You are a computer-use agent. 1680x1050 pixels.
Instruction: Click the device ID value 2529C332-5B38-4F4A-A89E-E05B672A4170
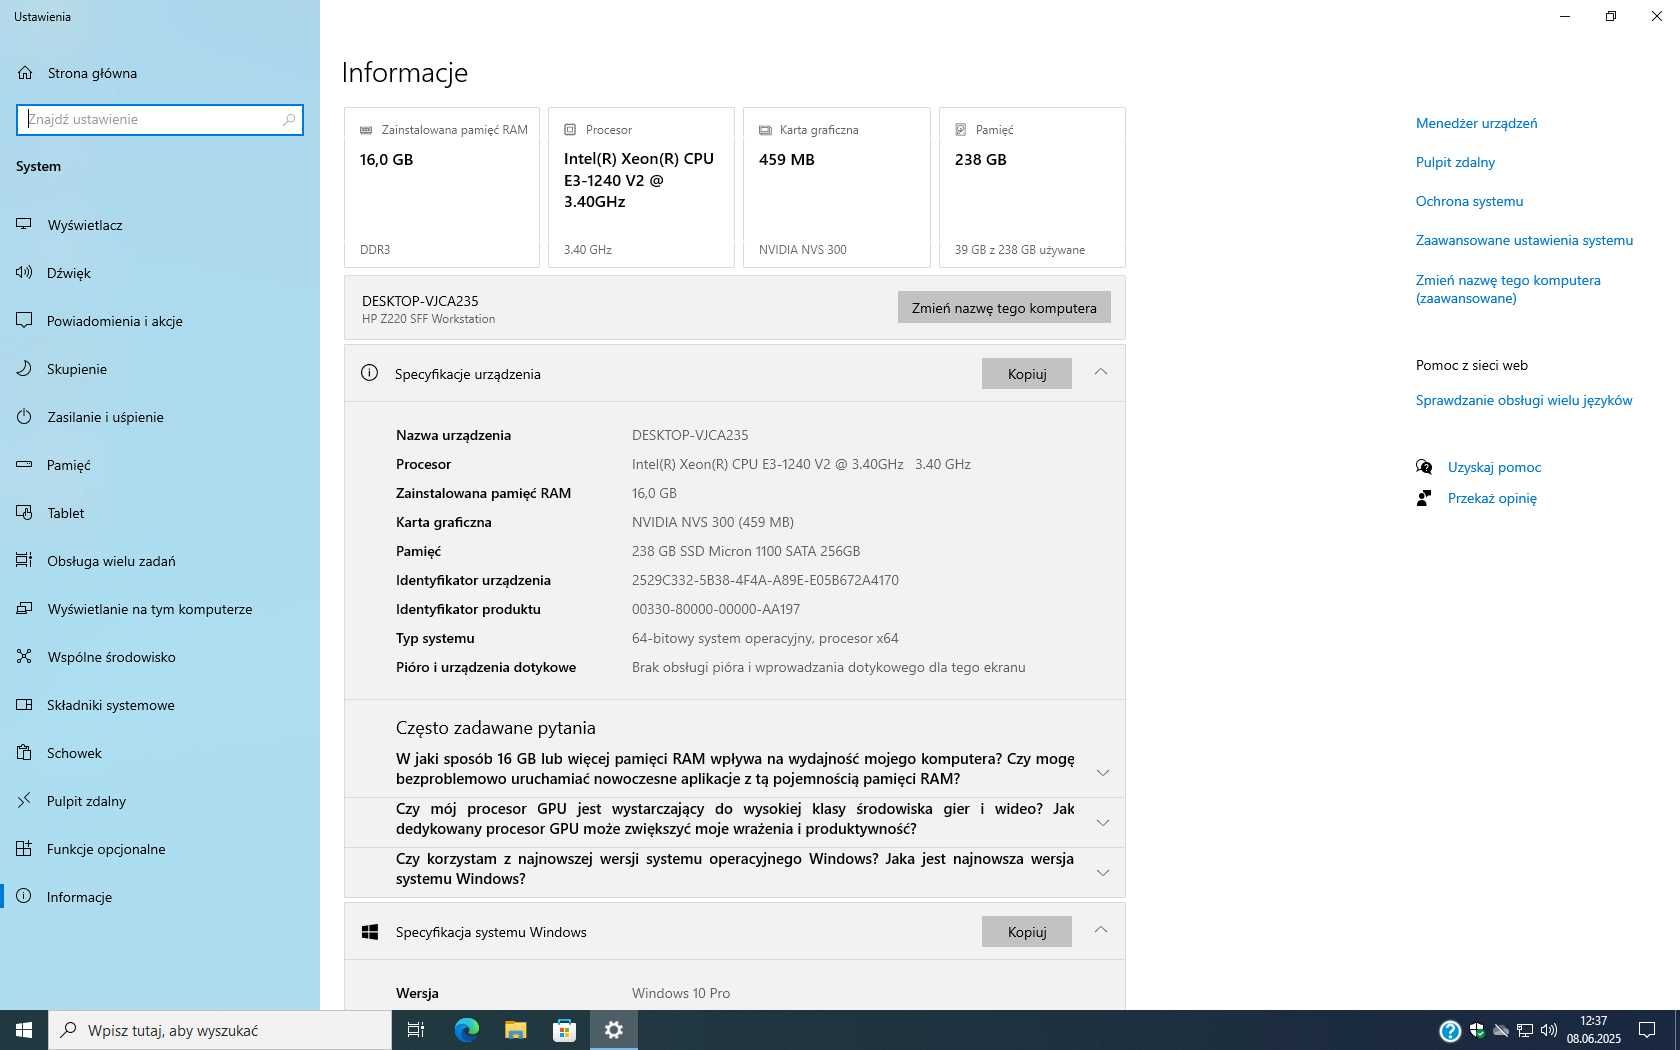click(x=765, y=580)
